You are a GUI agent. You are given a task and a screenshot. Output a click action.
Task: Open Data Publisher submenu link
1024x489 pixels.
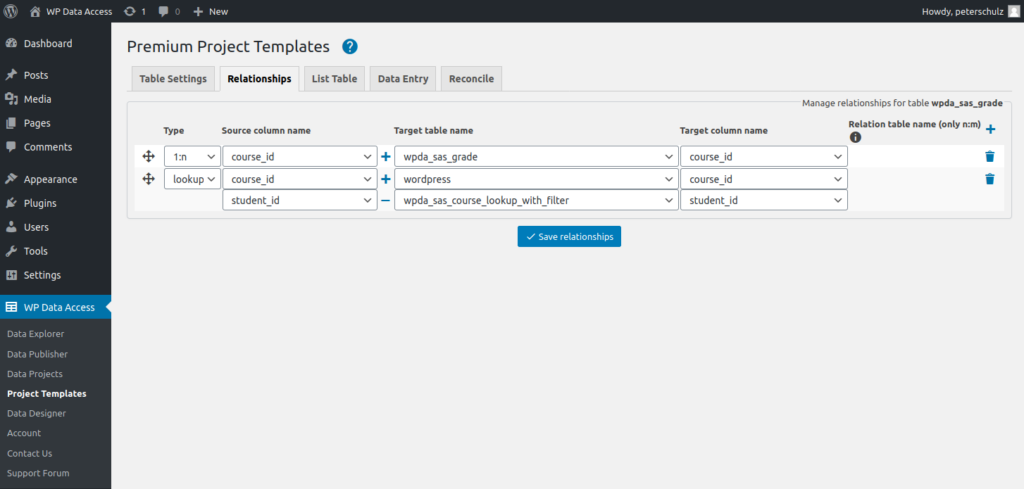click(37, 354)
